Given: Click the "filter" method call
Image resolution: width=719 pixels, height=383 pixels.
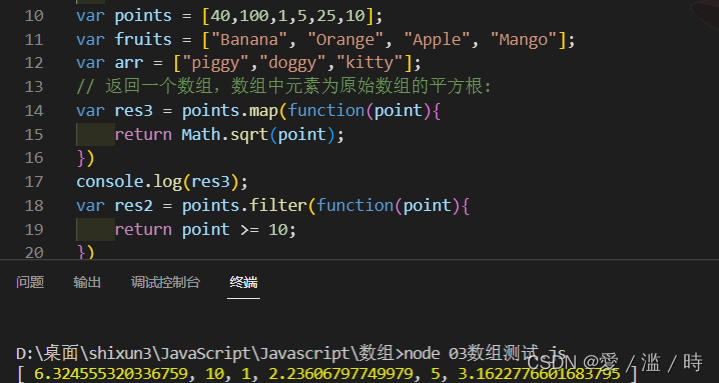Looking at the screenshot, I should [x=278, y=205].
